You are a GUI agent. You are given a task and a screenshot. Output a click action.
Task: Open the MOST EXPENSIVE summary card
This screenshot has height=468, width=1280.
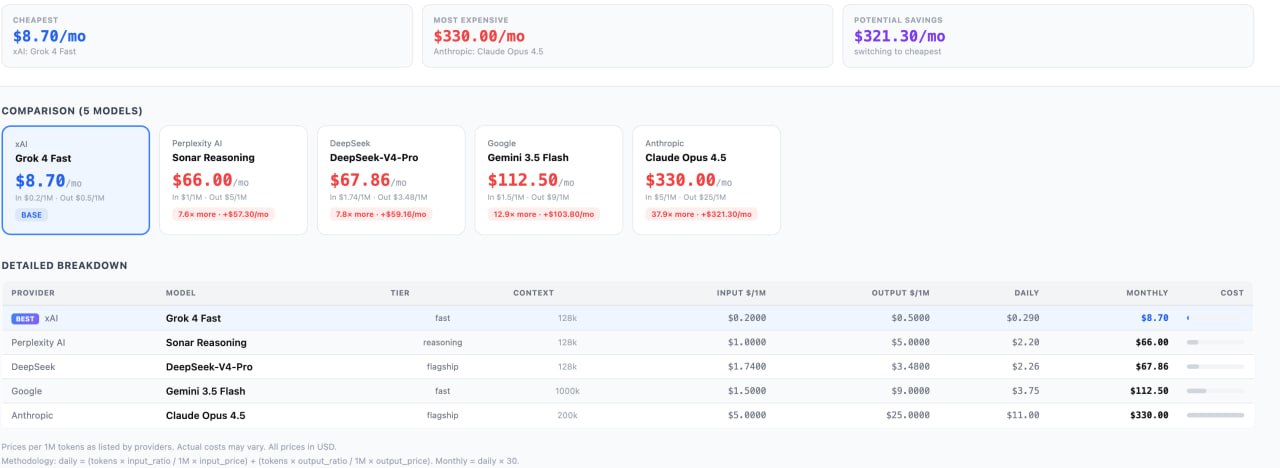click(627, 36)
